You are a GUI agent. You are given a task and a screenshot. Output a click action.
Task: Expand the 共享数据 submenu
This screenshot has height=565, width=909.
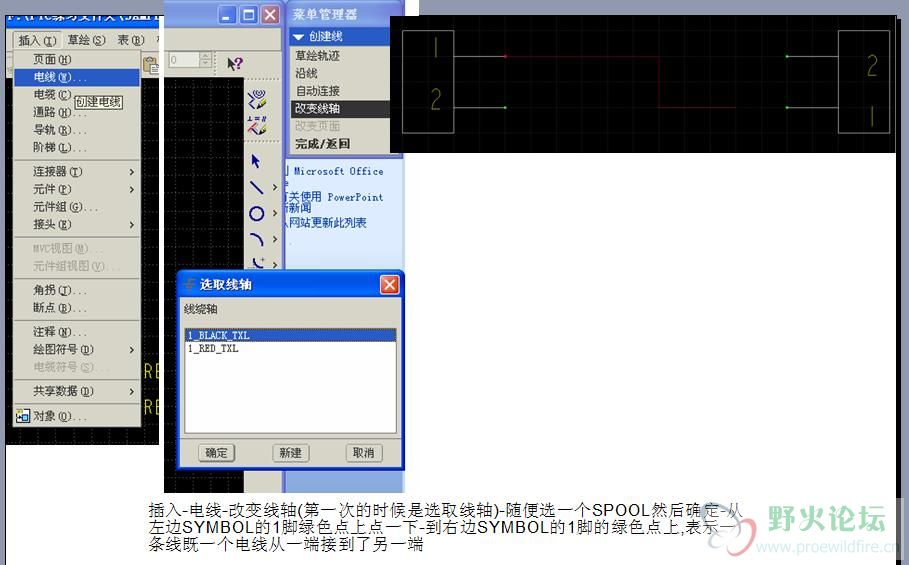pyautogui.click(x=77, y=391)
